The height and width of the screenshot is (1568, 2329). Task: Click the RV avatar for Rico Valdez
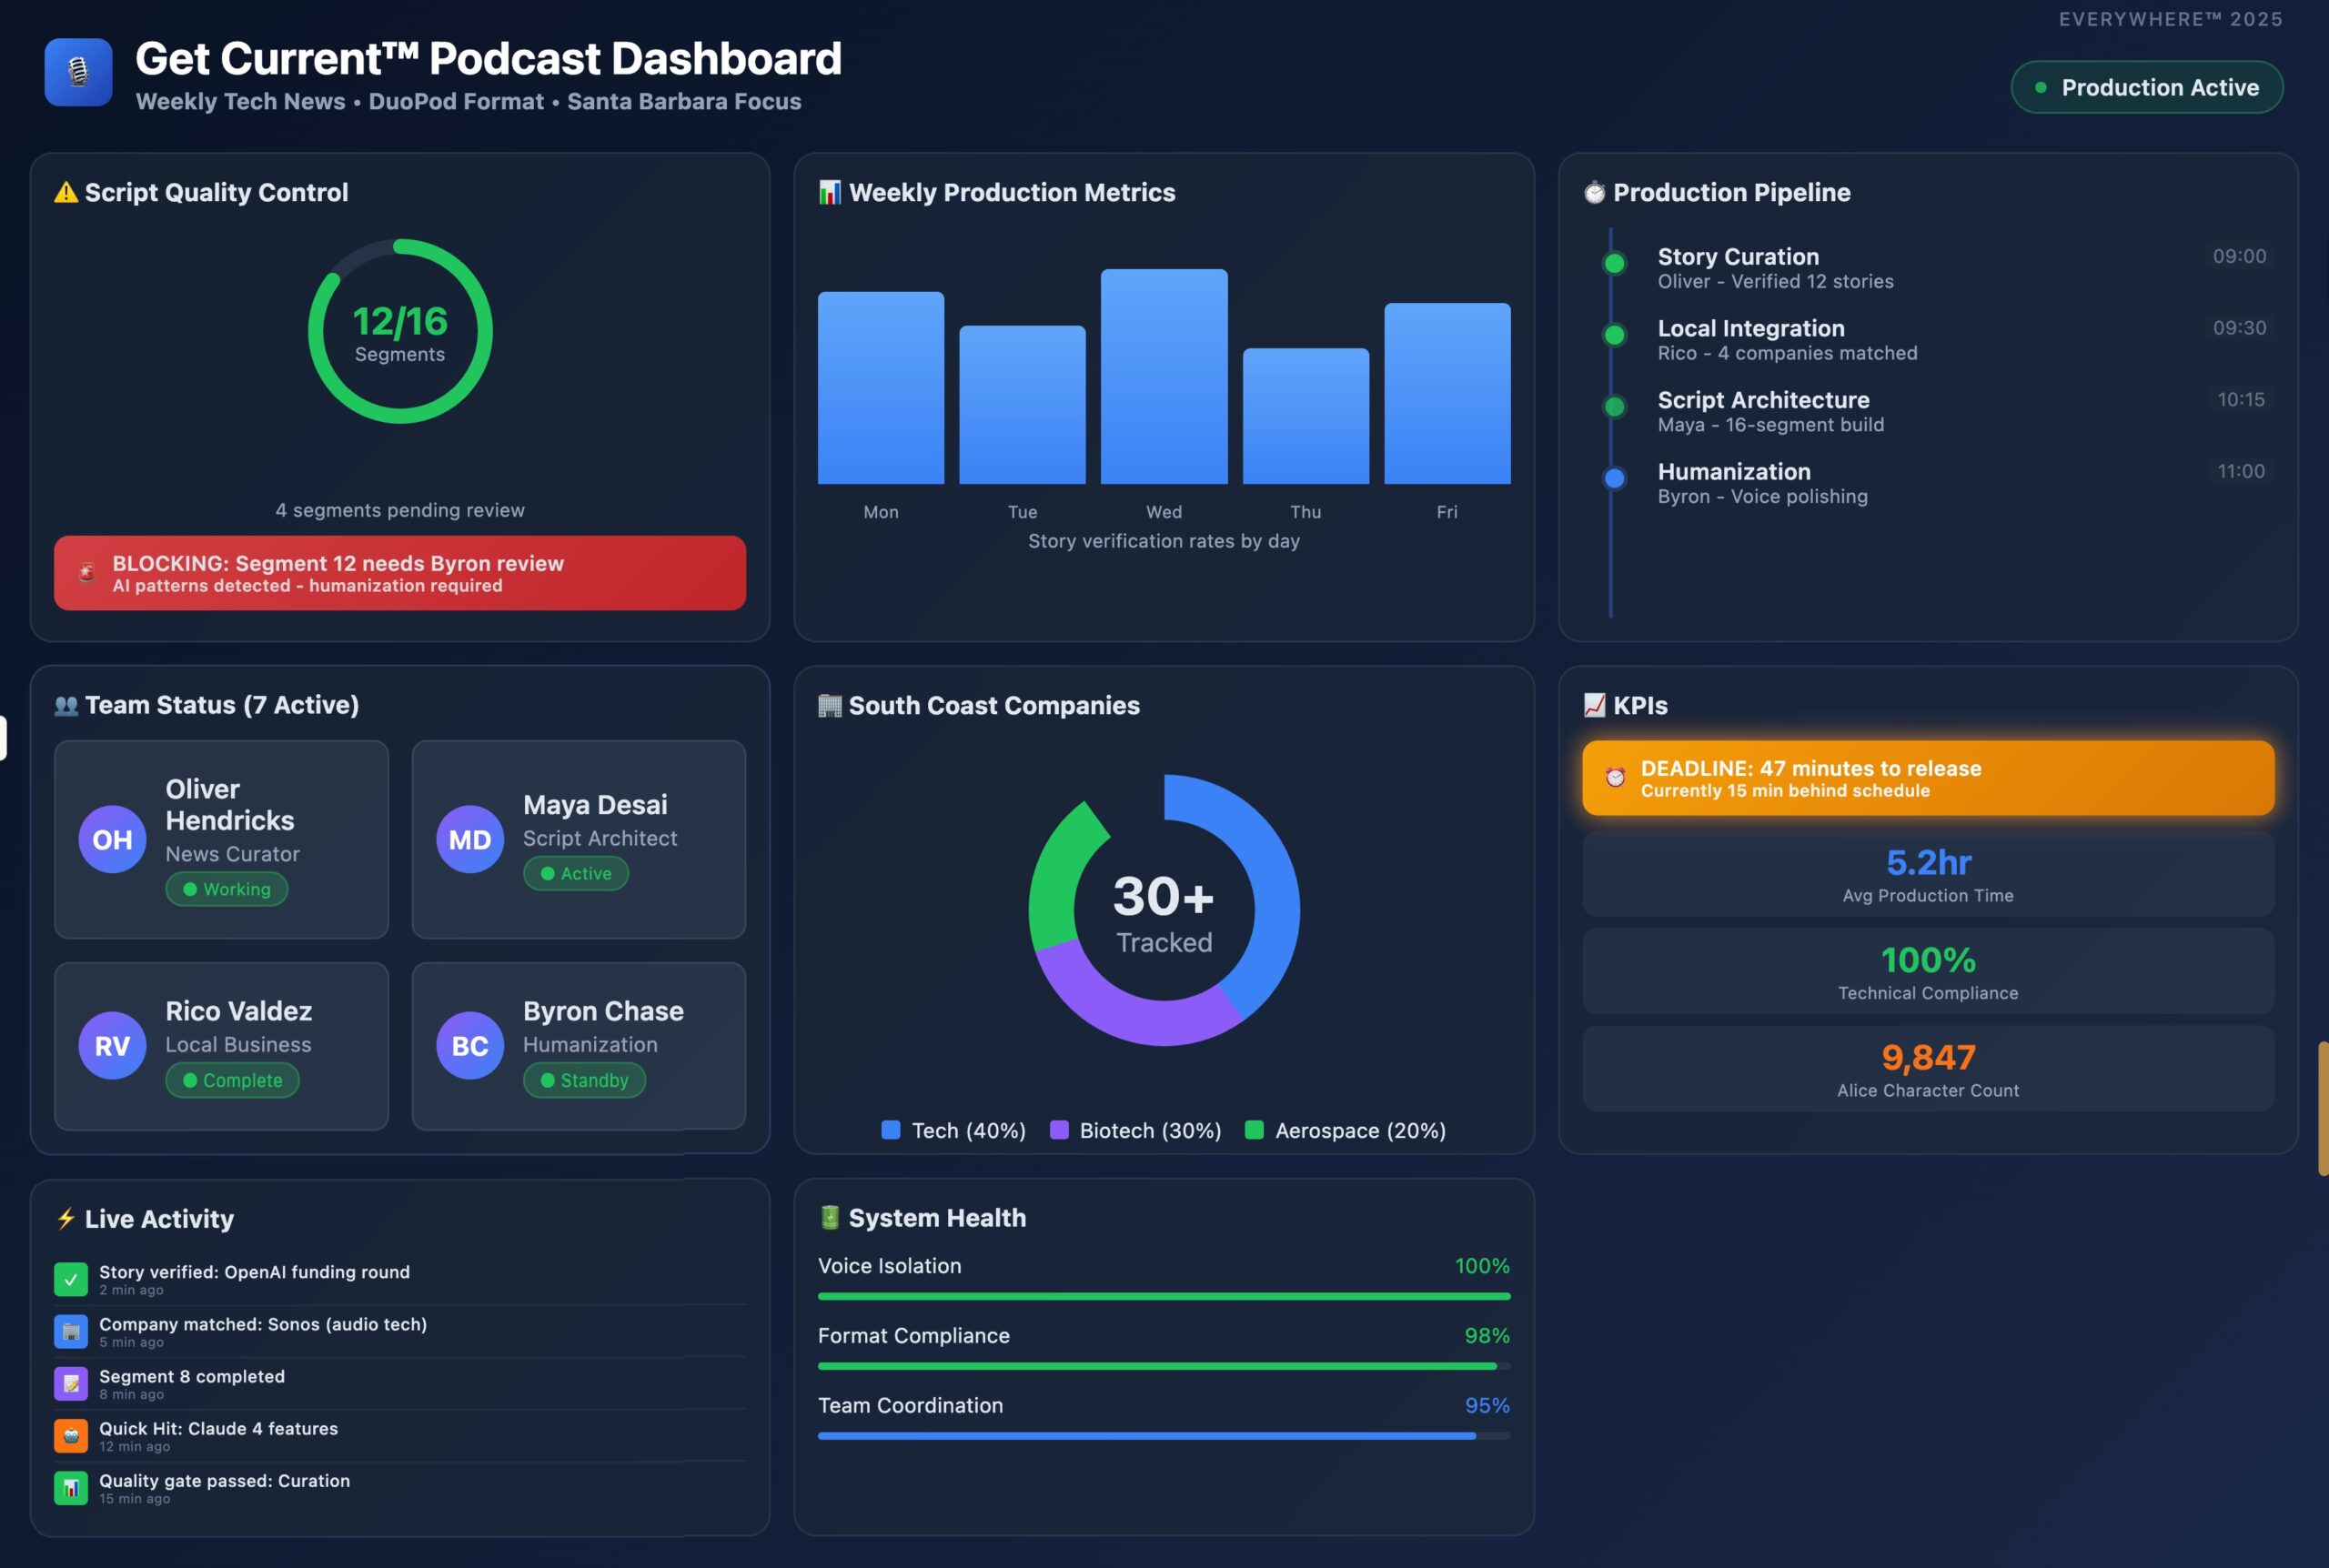click(x=112, y=1045)
